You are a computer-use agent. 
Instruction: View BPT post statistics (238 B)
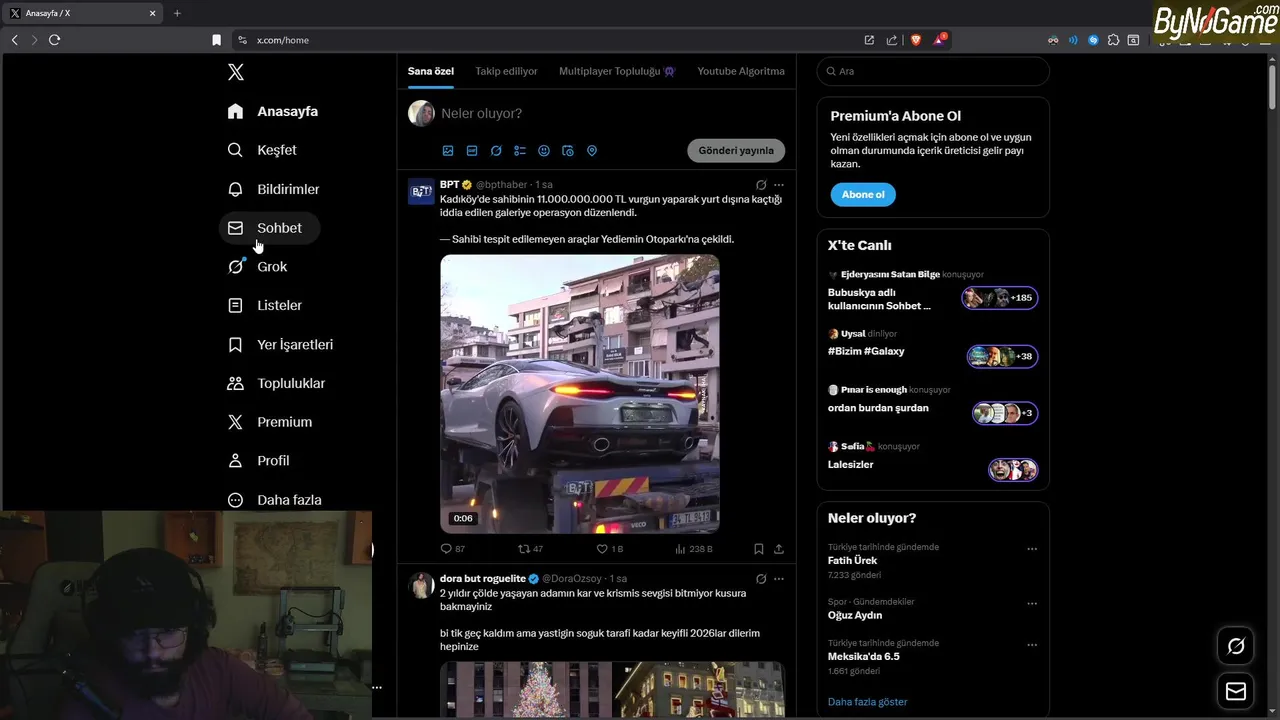[x=693, y=549]
